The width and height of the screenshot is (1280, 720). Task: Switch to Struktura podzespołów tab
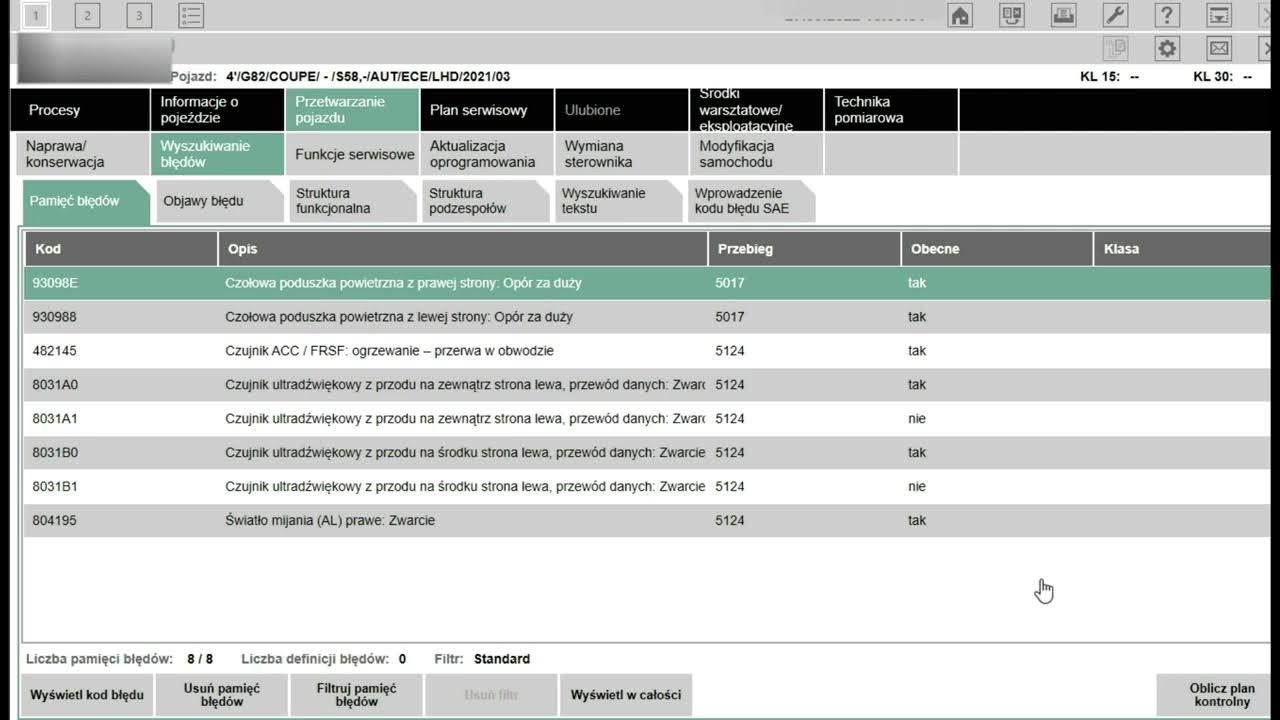click(x=485, y=201)
